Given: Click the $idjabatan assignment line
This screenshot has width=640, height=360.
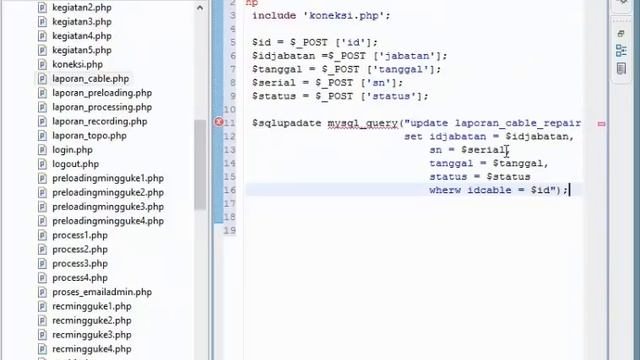Looking at the screenshot, I should click(349, 56).
